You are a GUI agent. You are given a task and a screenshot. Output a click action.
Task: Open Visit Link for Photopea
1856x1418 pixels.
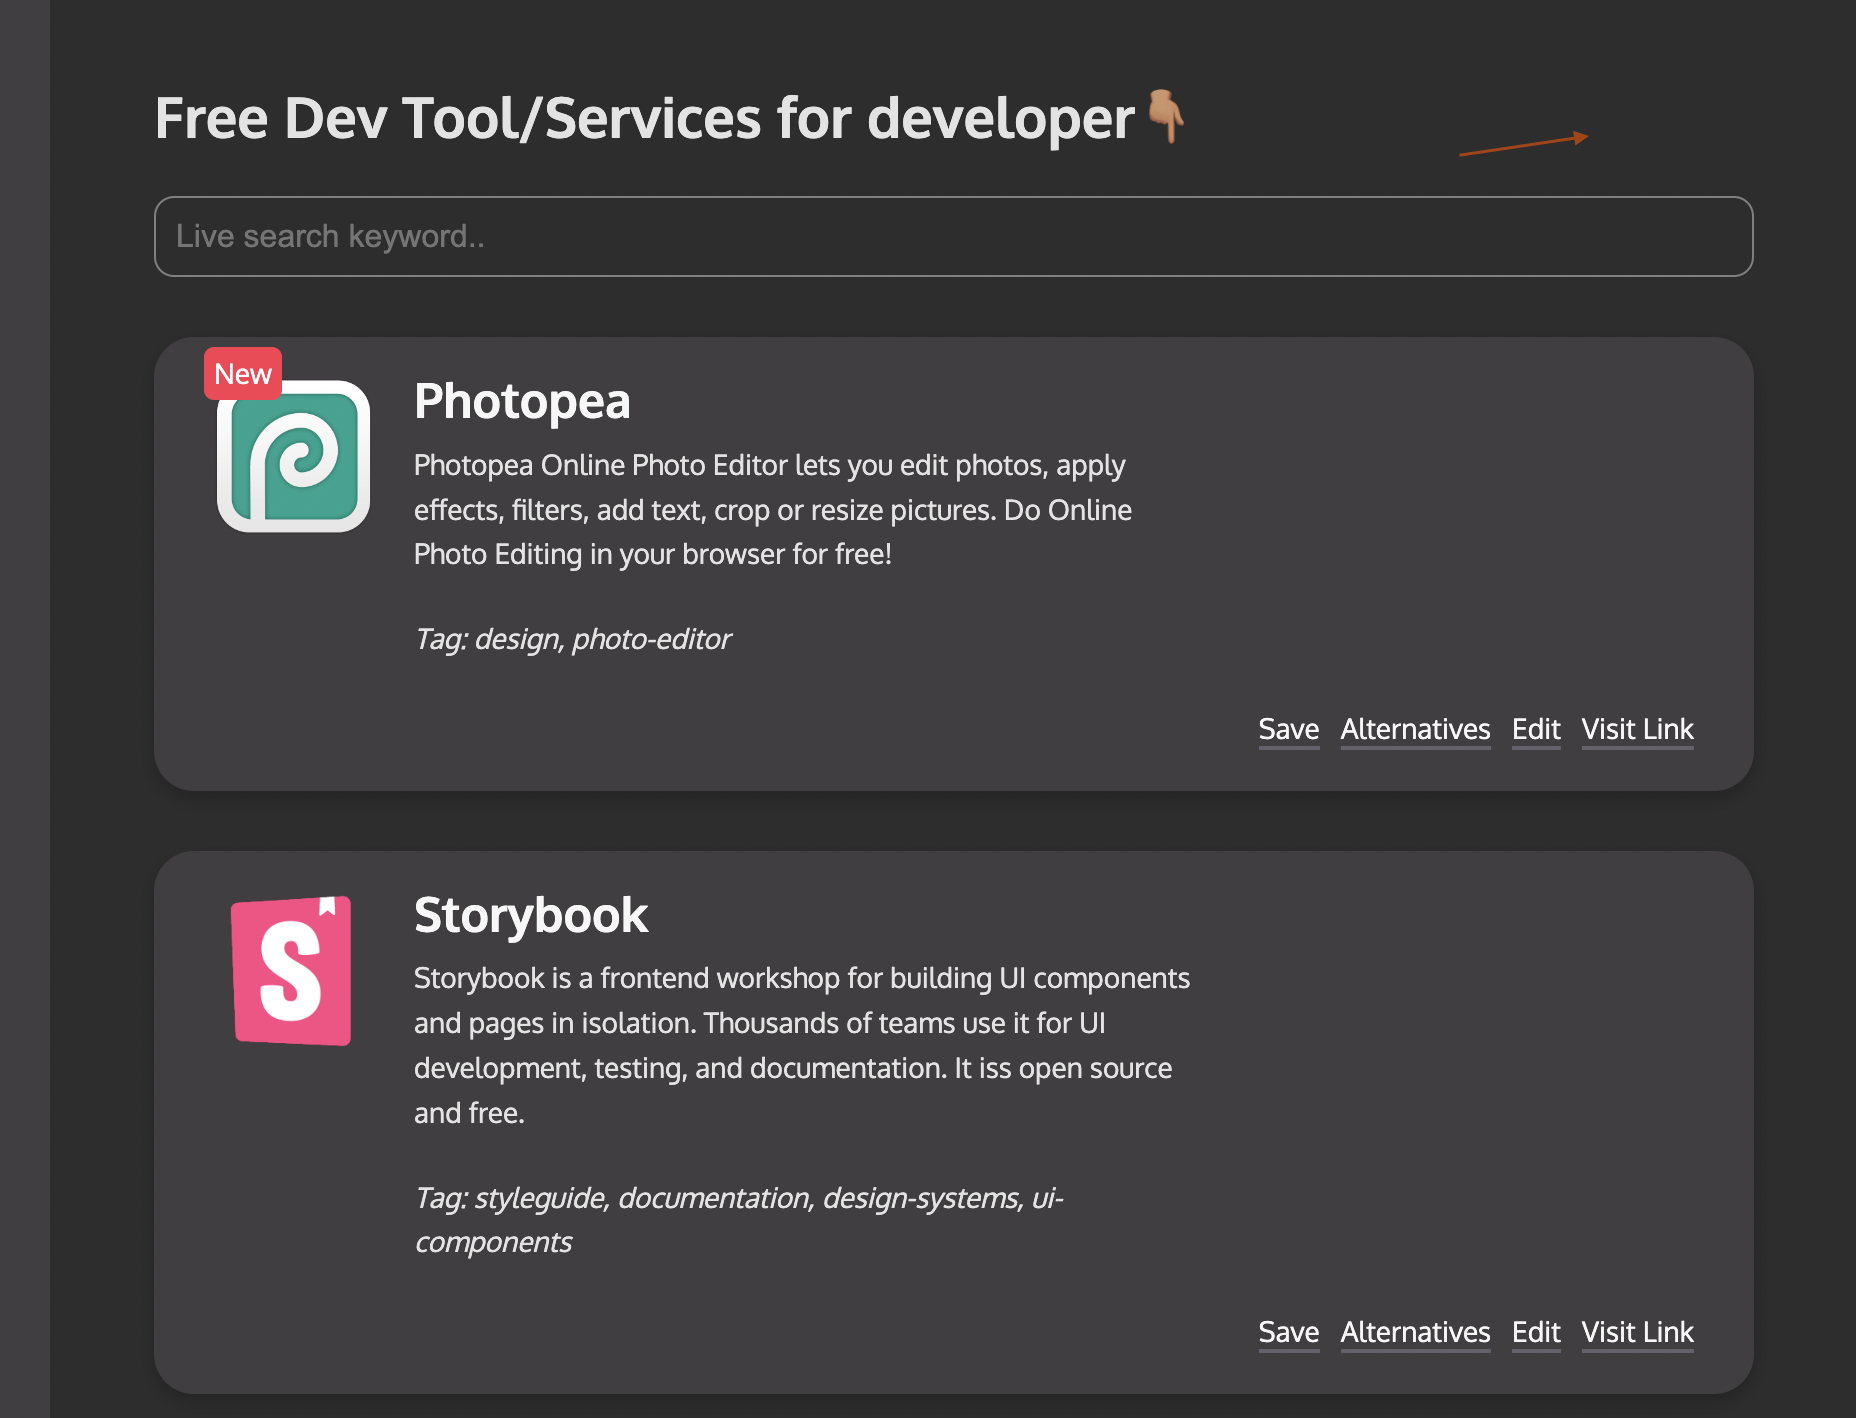click(x=1637, y=730)
